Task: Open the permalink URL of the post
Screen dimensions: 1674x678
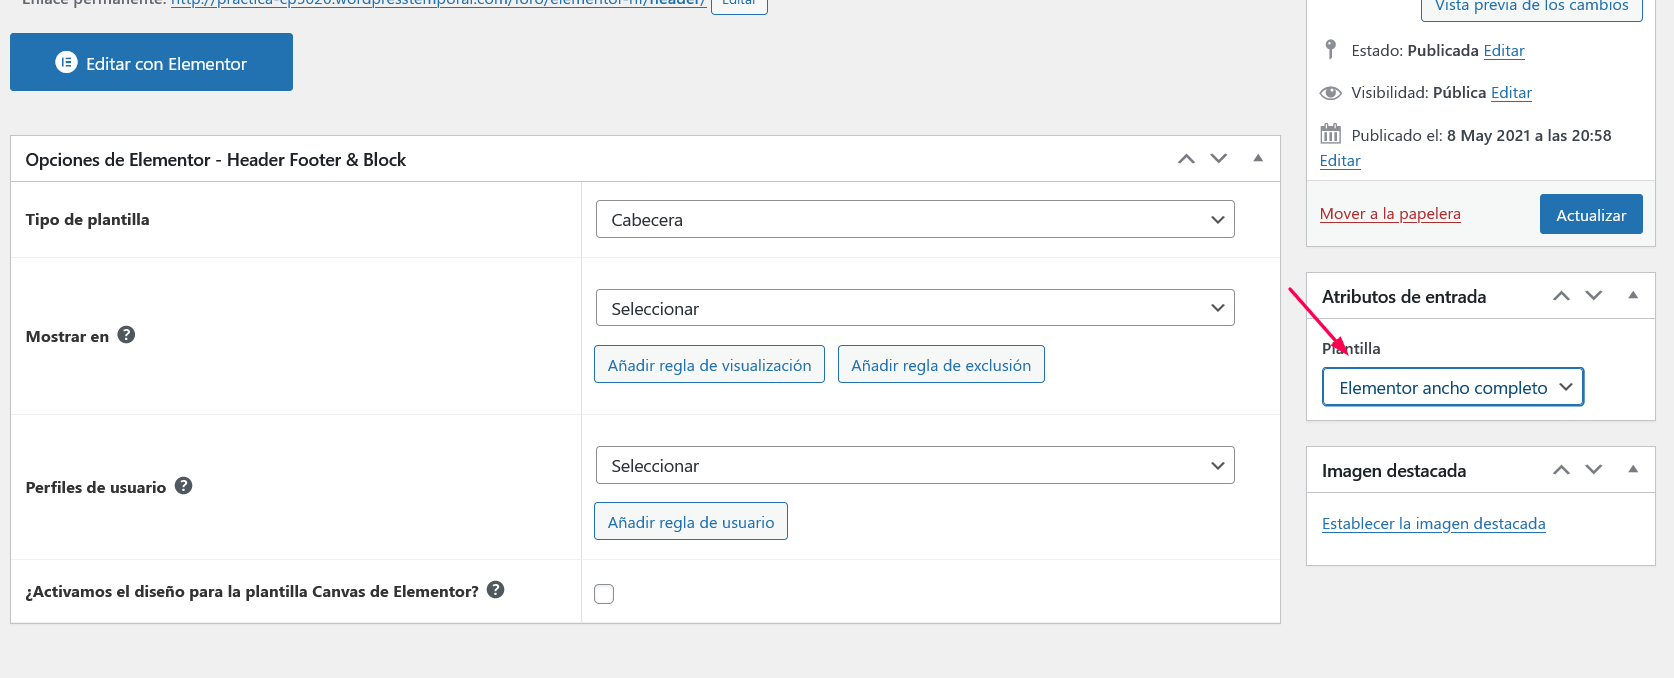Action: point(438,3)
